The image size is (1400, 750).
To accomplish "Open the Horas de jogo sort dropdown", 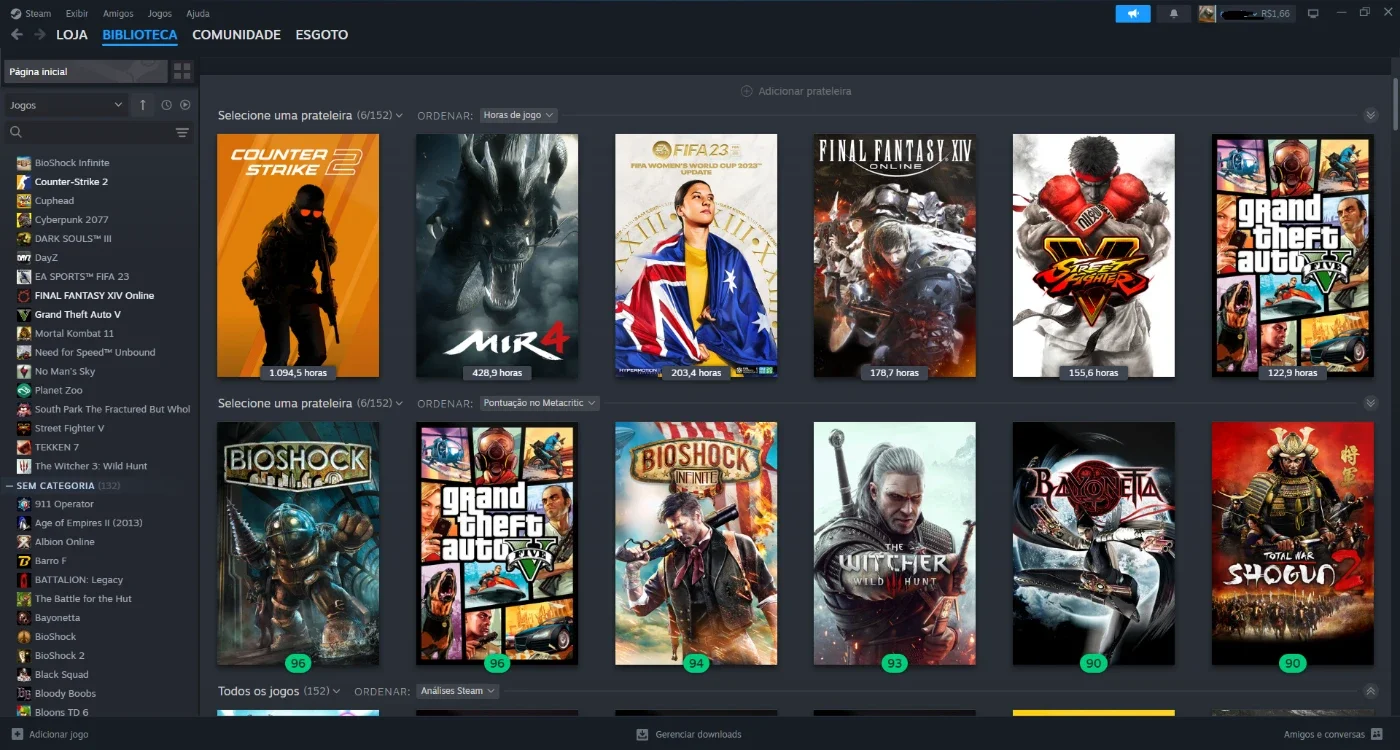I will pyautogui.click(x=518, y=115).
